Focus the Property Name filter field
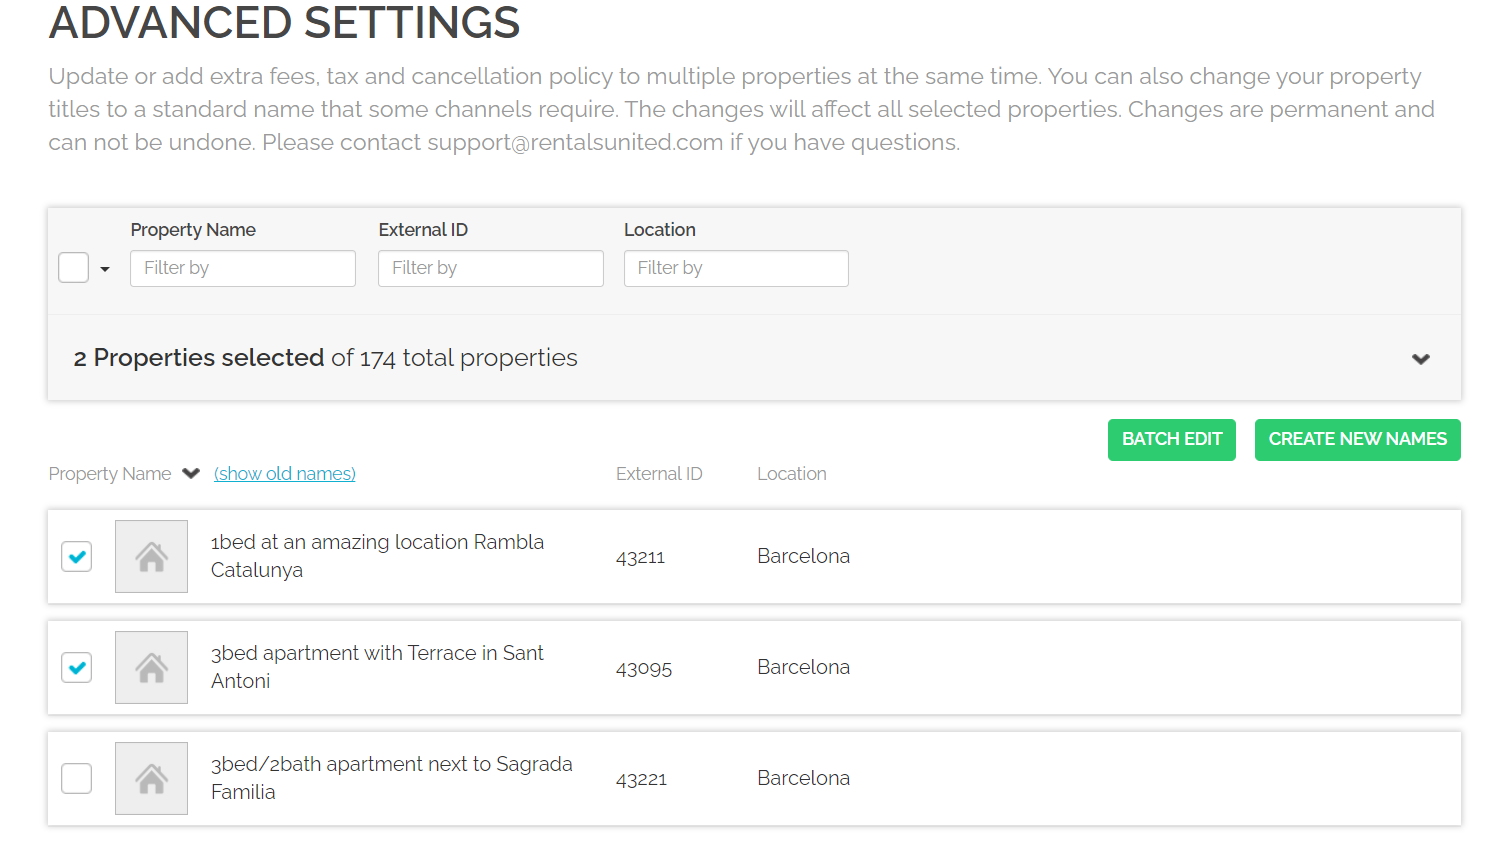 coord(243,268)
